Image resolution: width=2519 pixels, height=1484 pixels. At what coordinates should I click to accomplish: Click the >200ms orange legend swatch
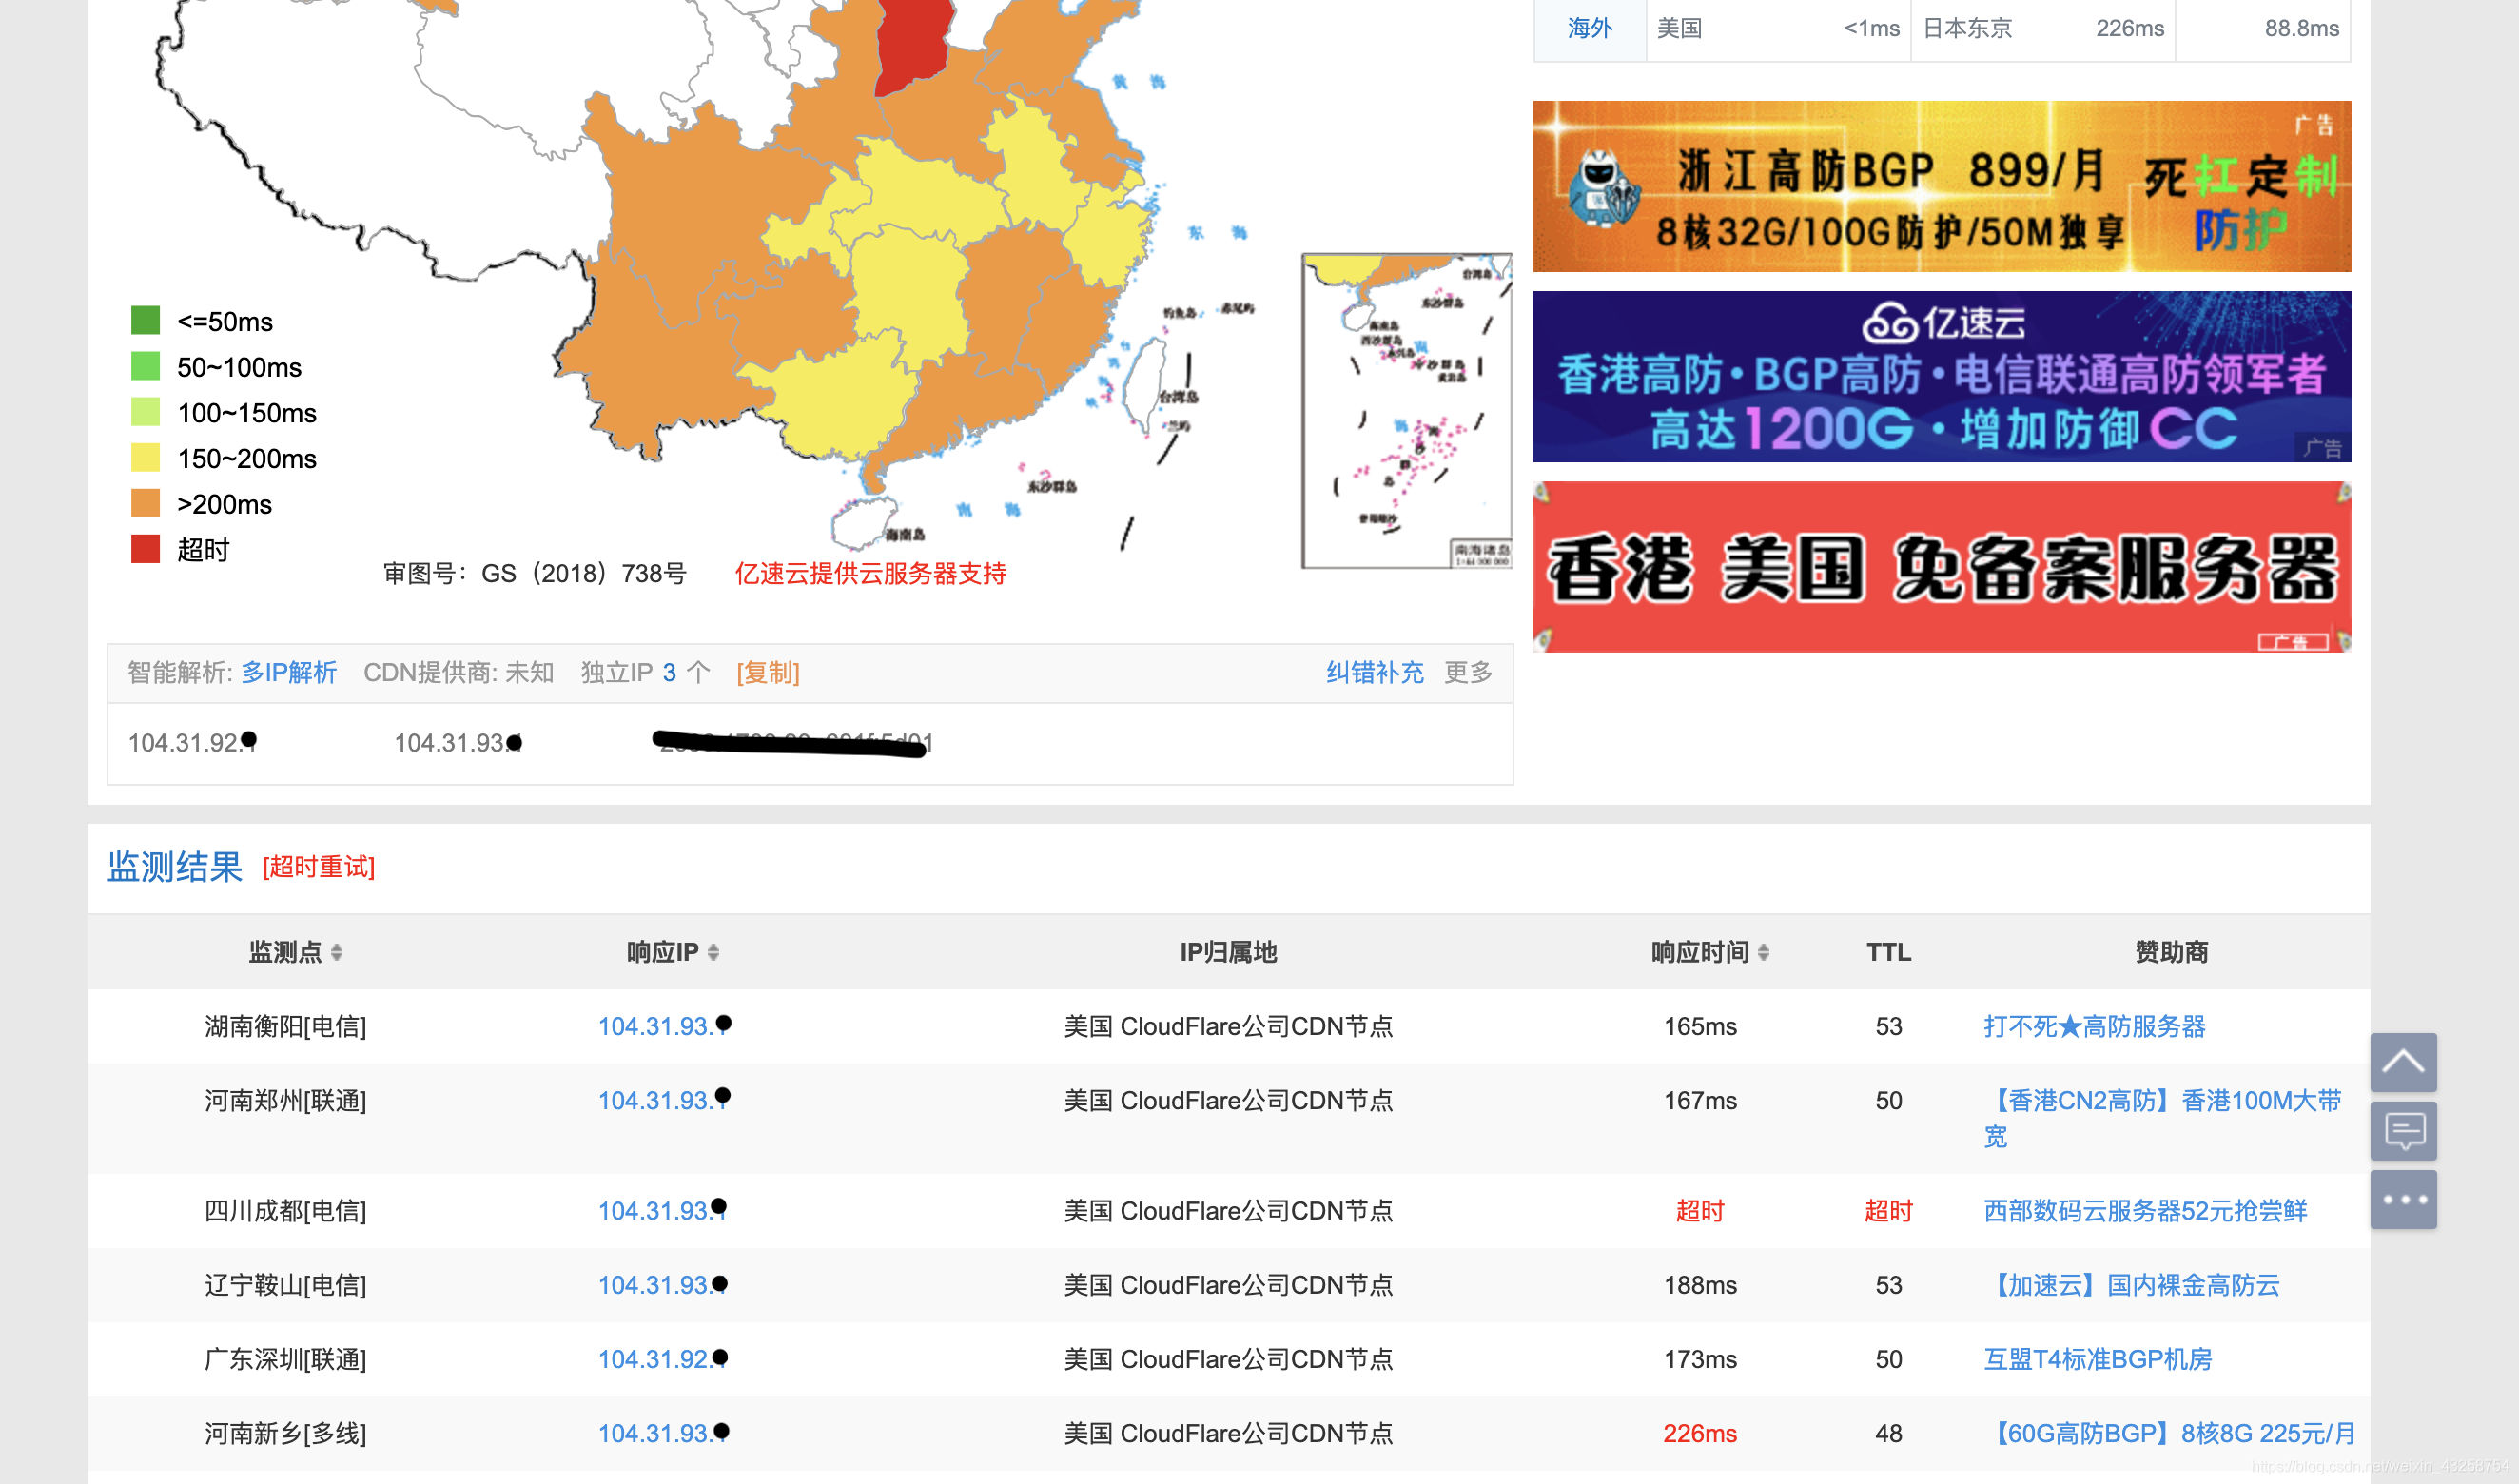coord(146,503)
